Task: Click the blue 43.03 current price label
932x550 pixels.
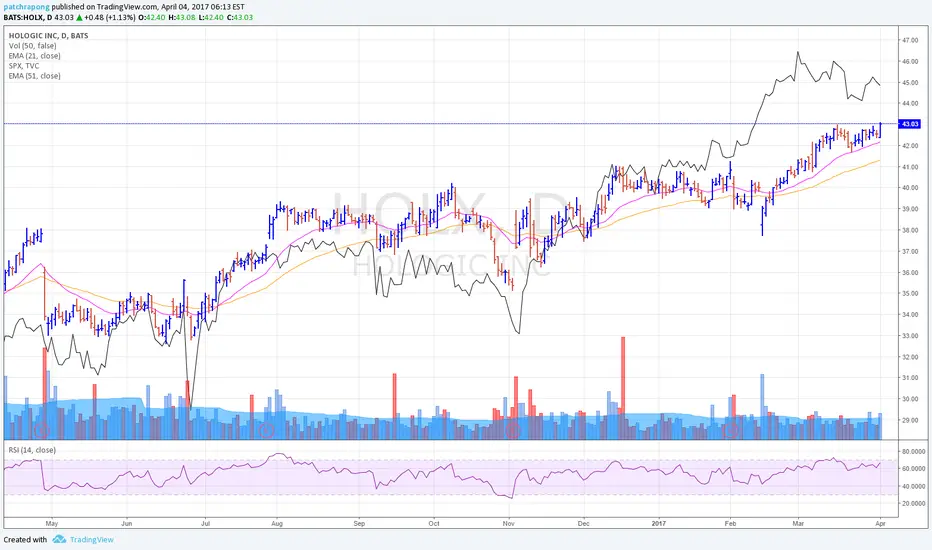Action: click(x=910, y=124)
